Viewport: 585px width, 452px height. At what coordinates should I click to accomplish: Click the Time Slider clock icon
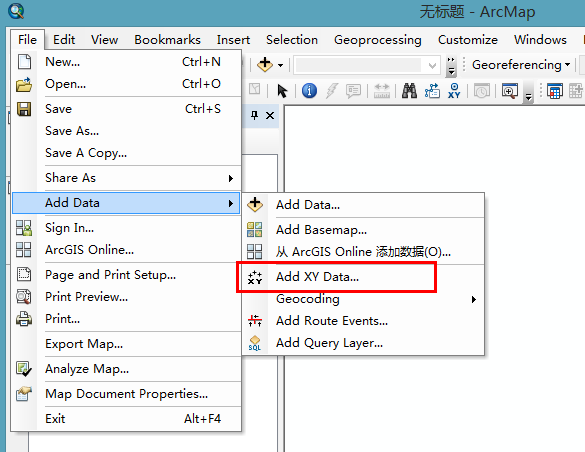click(482, 91)
